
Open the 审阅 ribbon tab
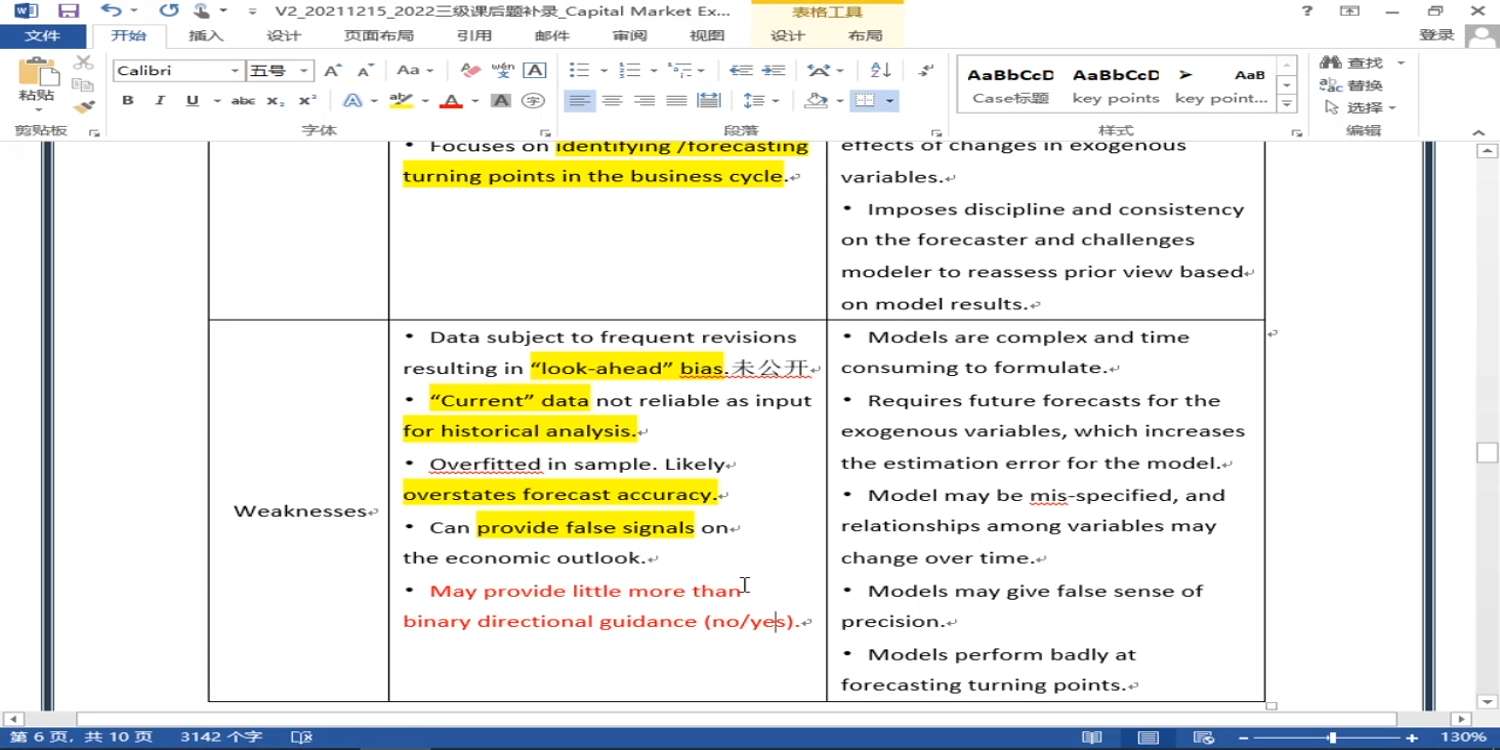tap(630, 36)
